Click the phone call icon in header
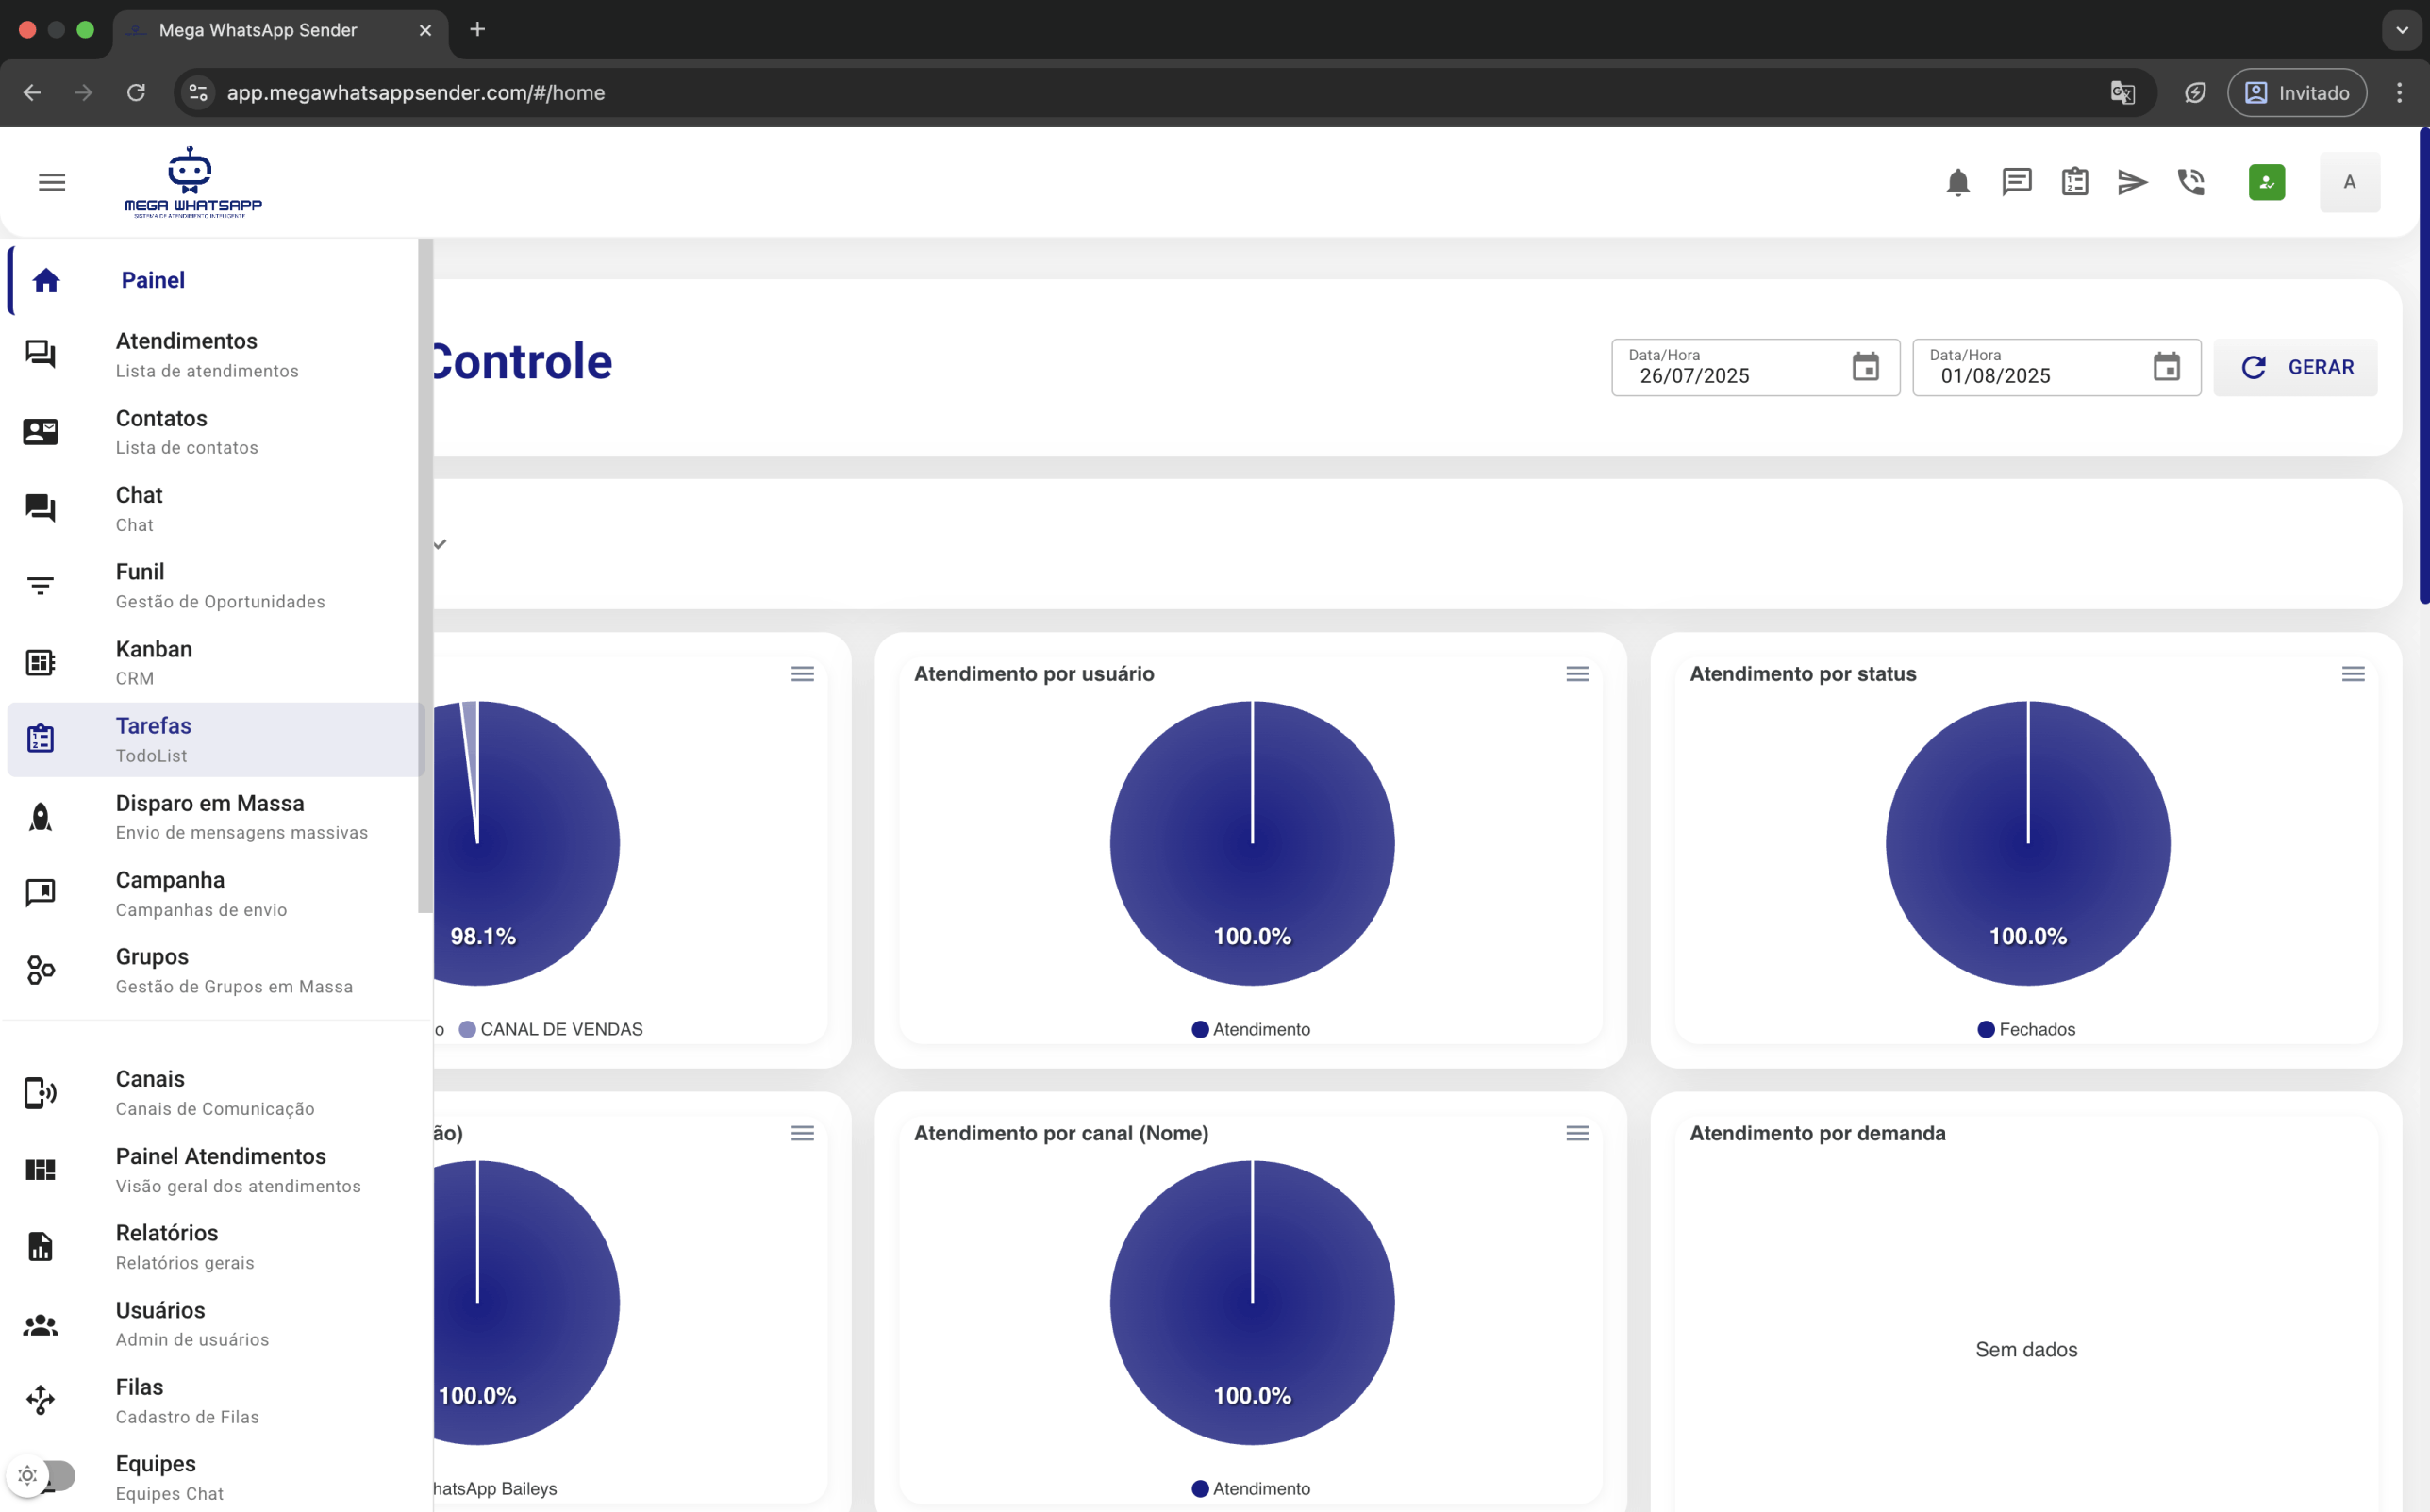Screen dimensions: 2430x1512 (2191, 182)
